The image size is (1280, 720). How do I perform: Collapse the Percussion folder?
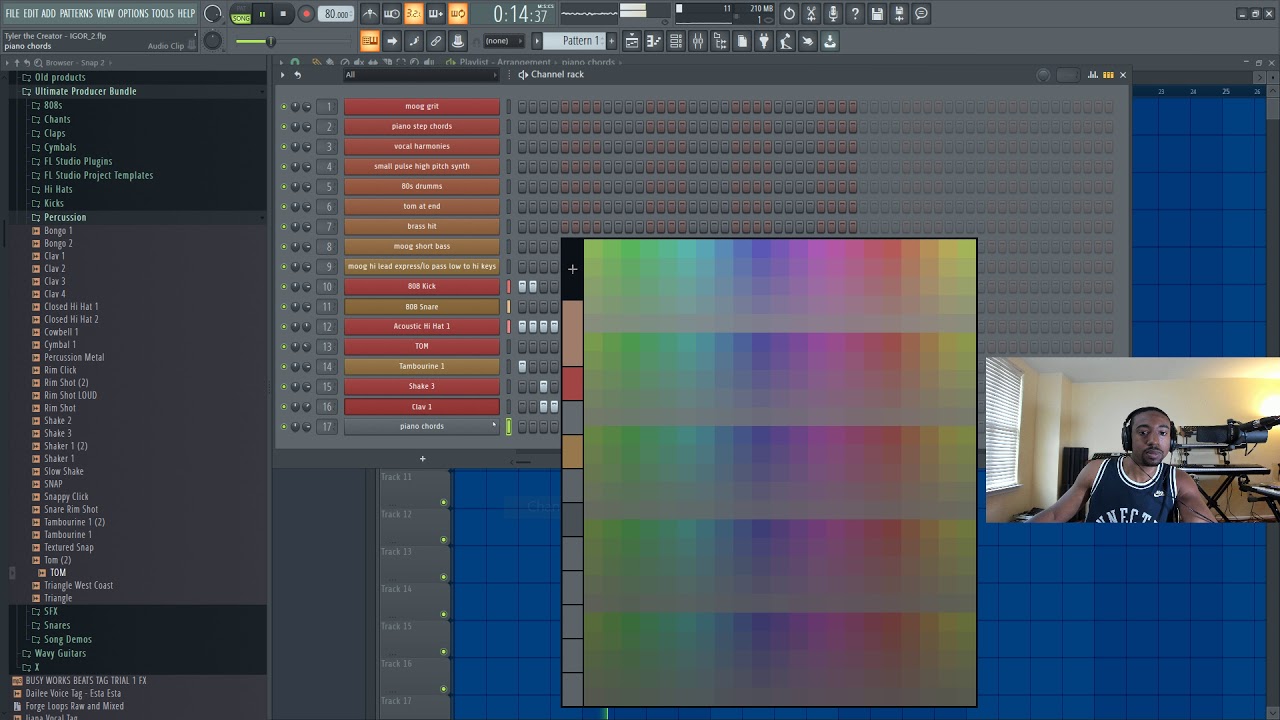point(64,217)
